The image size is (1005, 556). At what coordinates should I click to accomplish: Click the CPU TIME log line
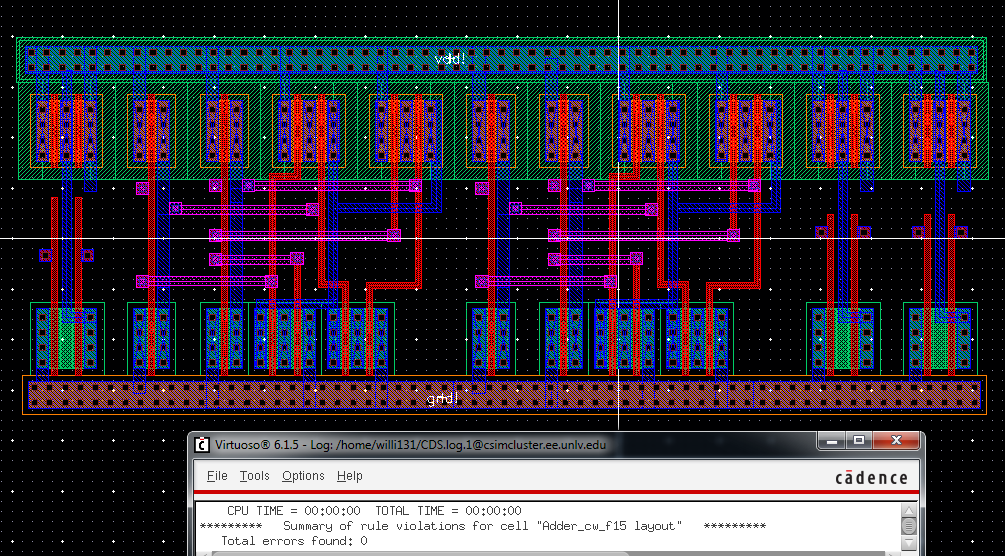374,511
